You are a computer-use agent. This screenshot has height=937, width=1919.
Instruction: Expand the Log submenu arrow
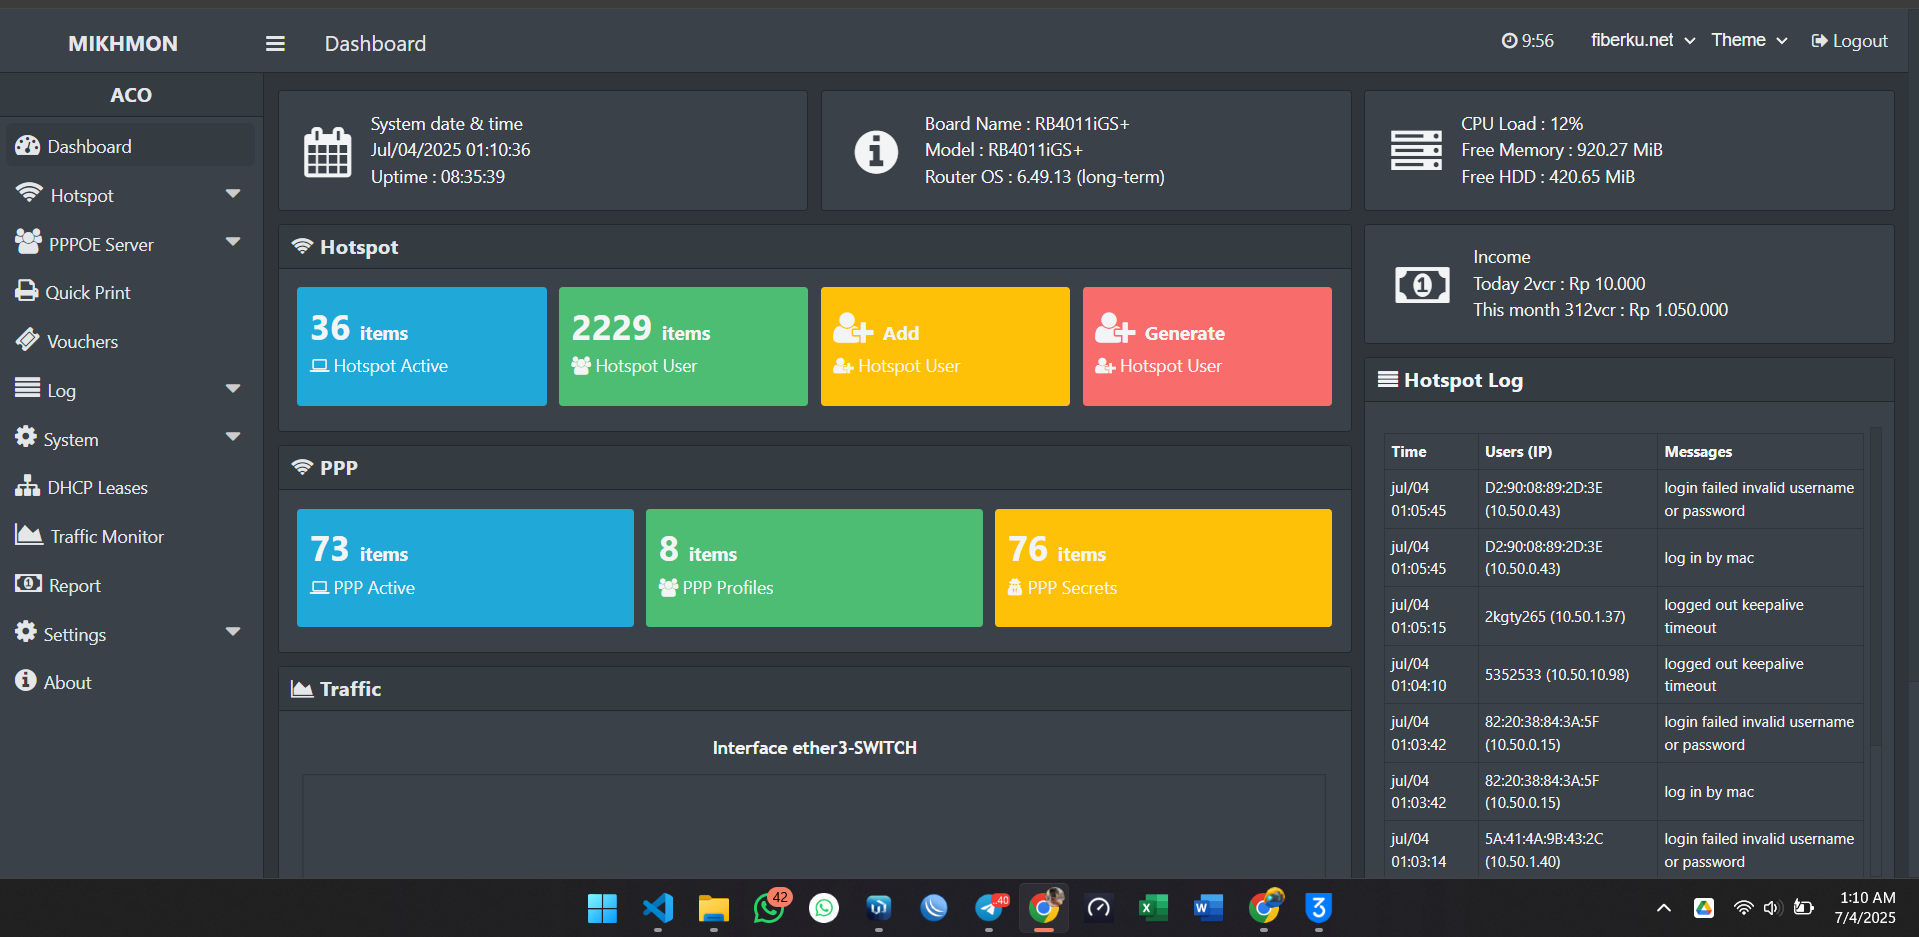click(x=233, y=389)
